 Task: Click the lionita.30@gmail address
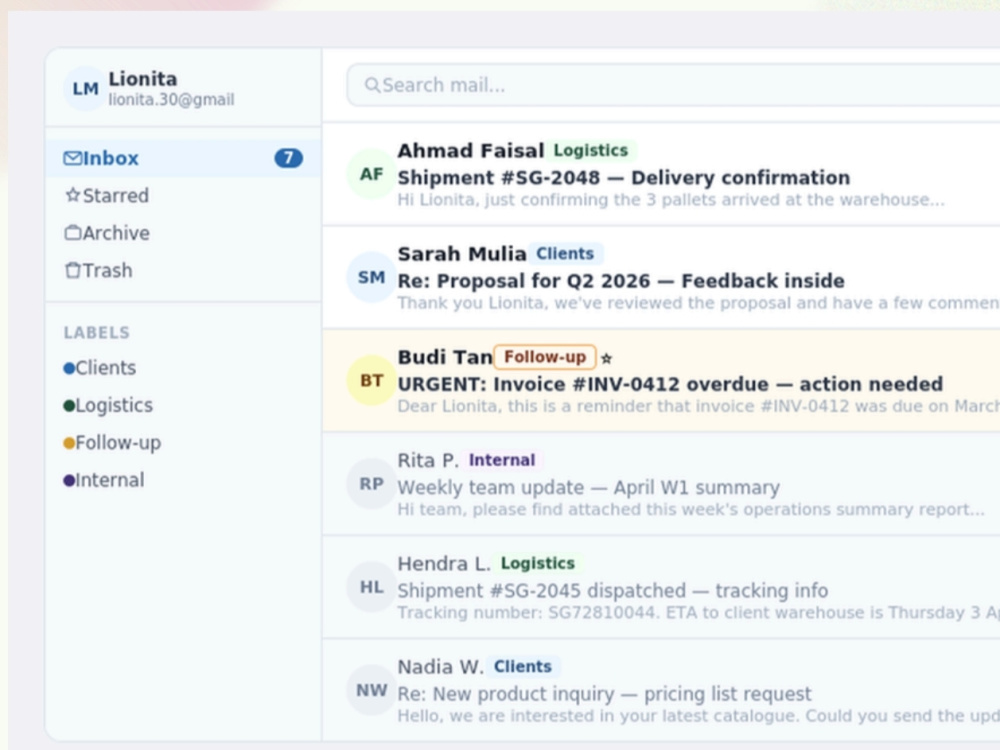pyautogui.click(x=172, y=100)
